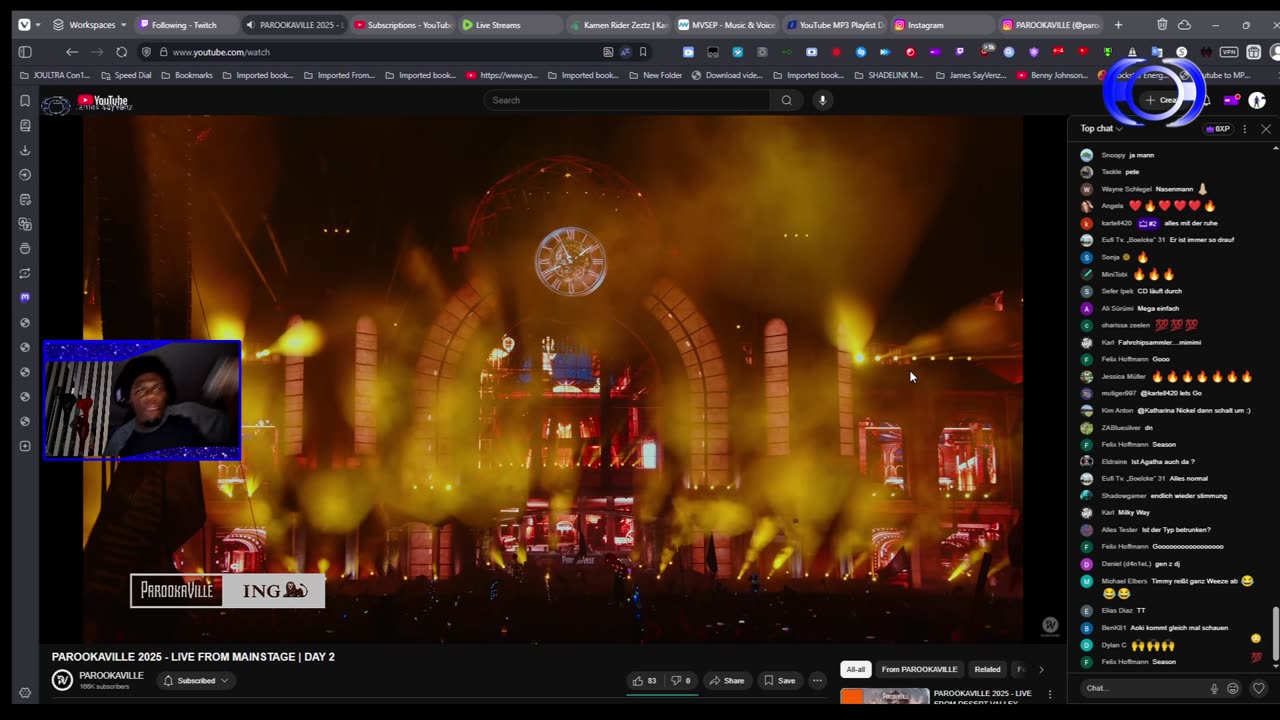Select the From PAROOKAVILLE filter chip
1280x720 pixels.
[919, 669]
